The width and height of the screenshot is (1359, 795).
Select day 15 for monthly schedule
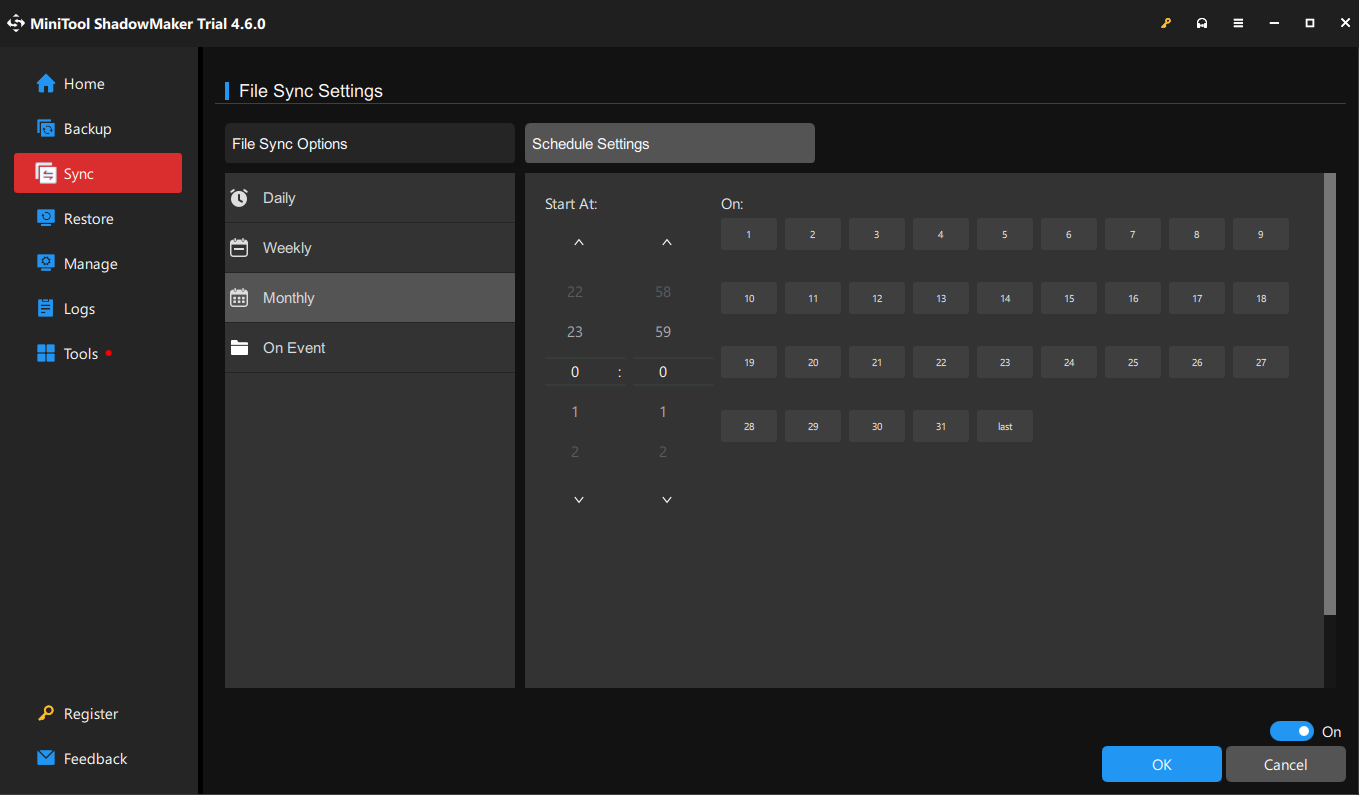[x=1069, y=298]
